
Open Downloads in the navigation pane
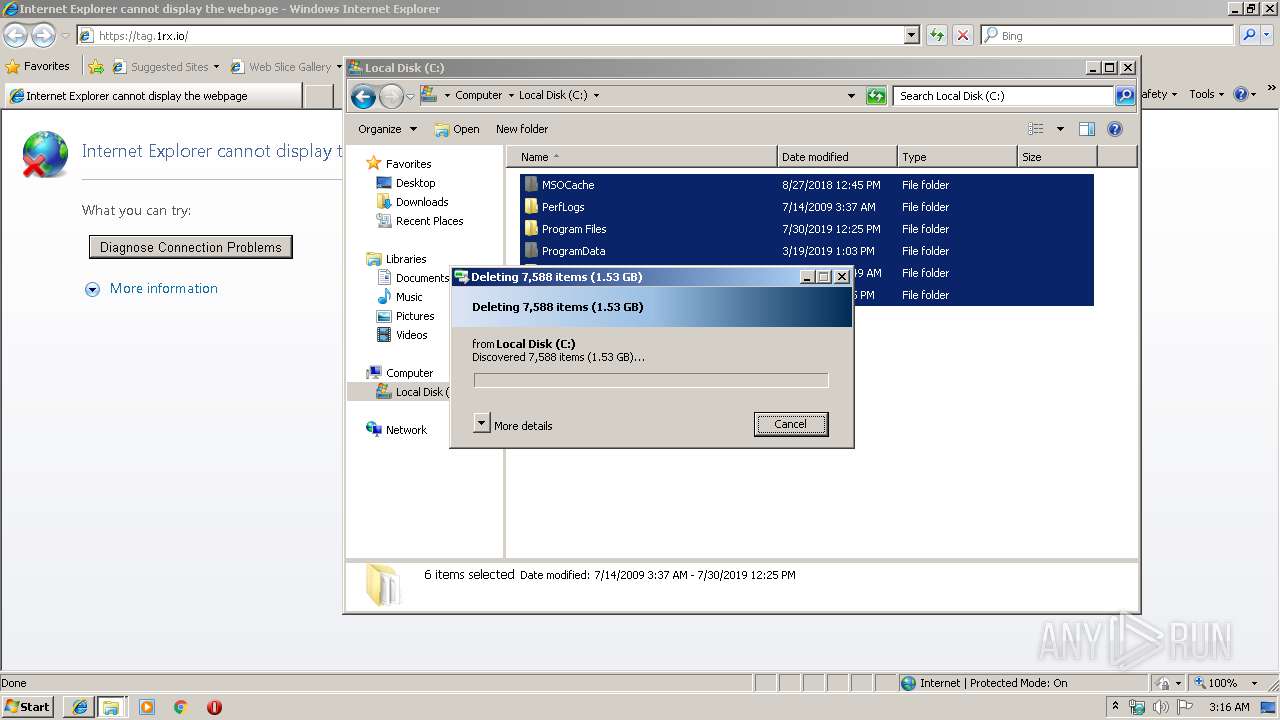click(412, 202)
